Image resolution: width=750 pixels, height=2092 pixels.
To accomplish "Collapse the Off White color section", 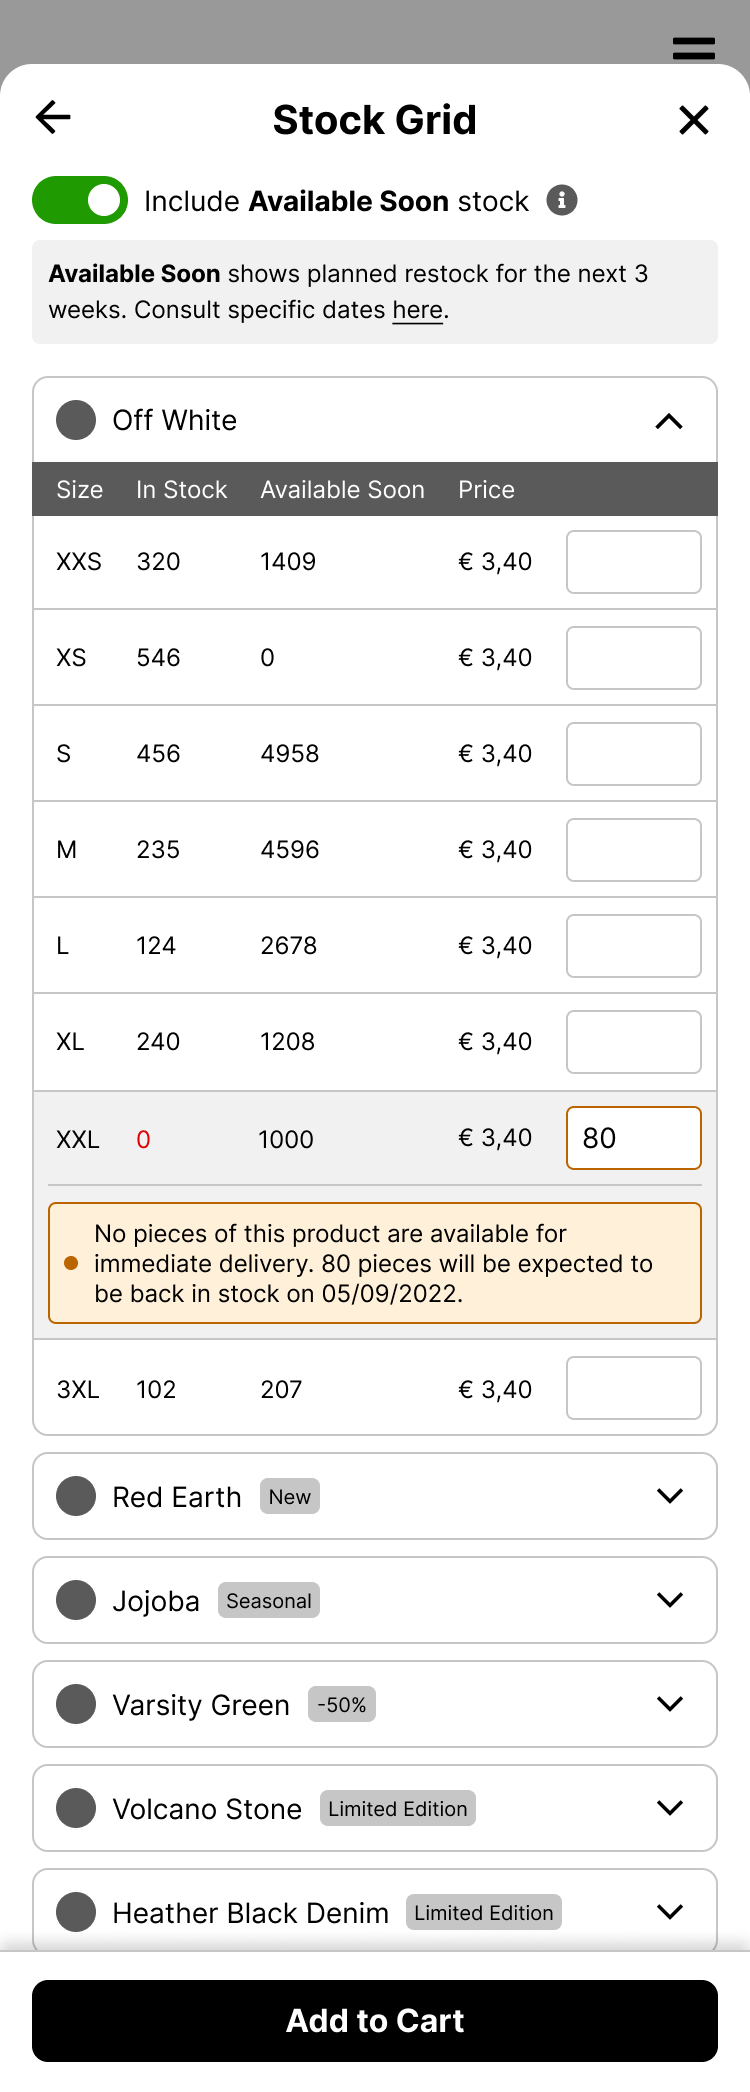I will pyautogui.click(x=669, y=421).
